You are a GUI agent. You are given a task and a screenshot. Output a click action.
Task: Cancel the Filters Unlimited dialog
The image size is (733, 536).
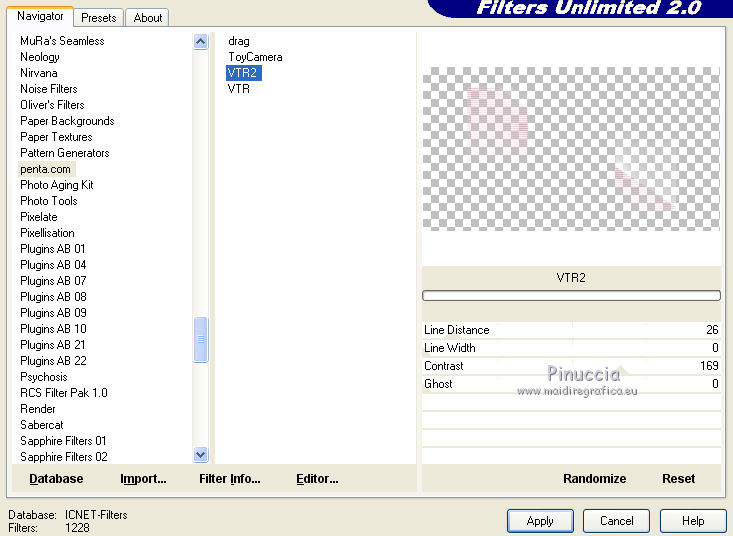click(x=616, y=521)
